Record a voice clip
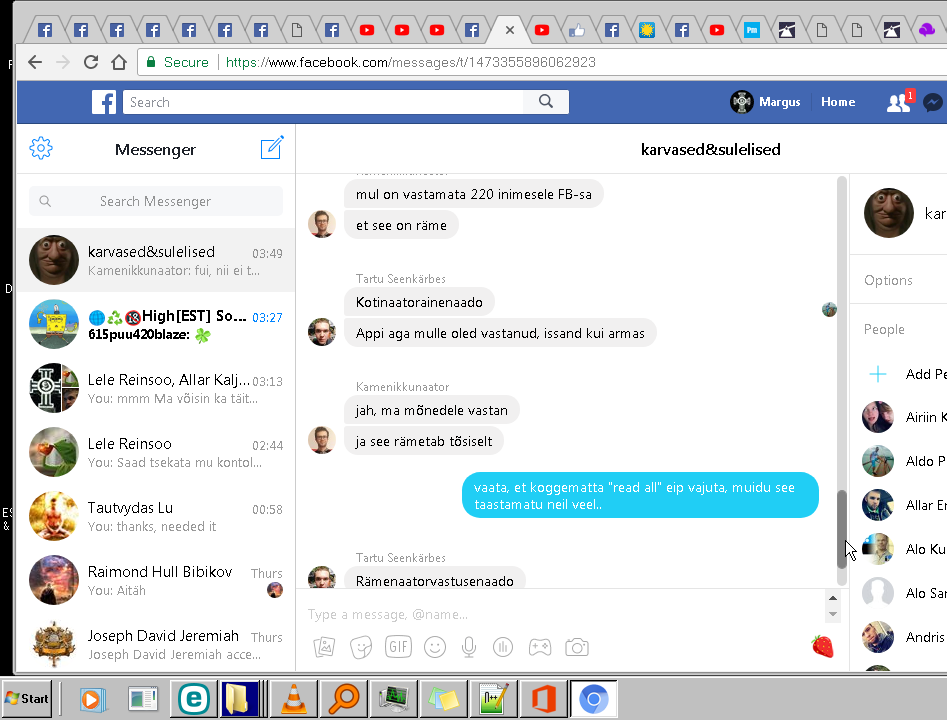947x720 pixels. (x=469, y=648)
